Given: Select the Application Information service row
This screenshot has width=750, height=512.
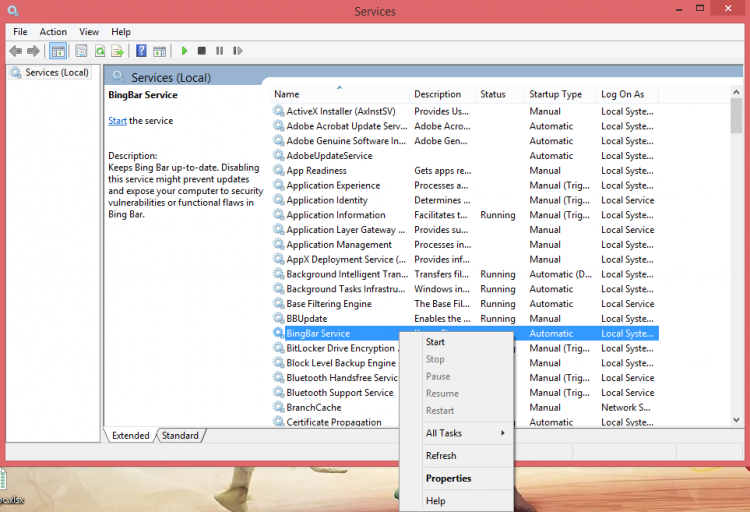Looking at the screenshot, I should [335, 215].
